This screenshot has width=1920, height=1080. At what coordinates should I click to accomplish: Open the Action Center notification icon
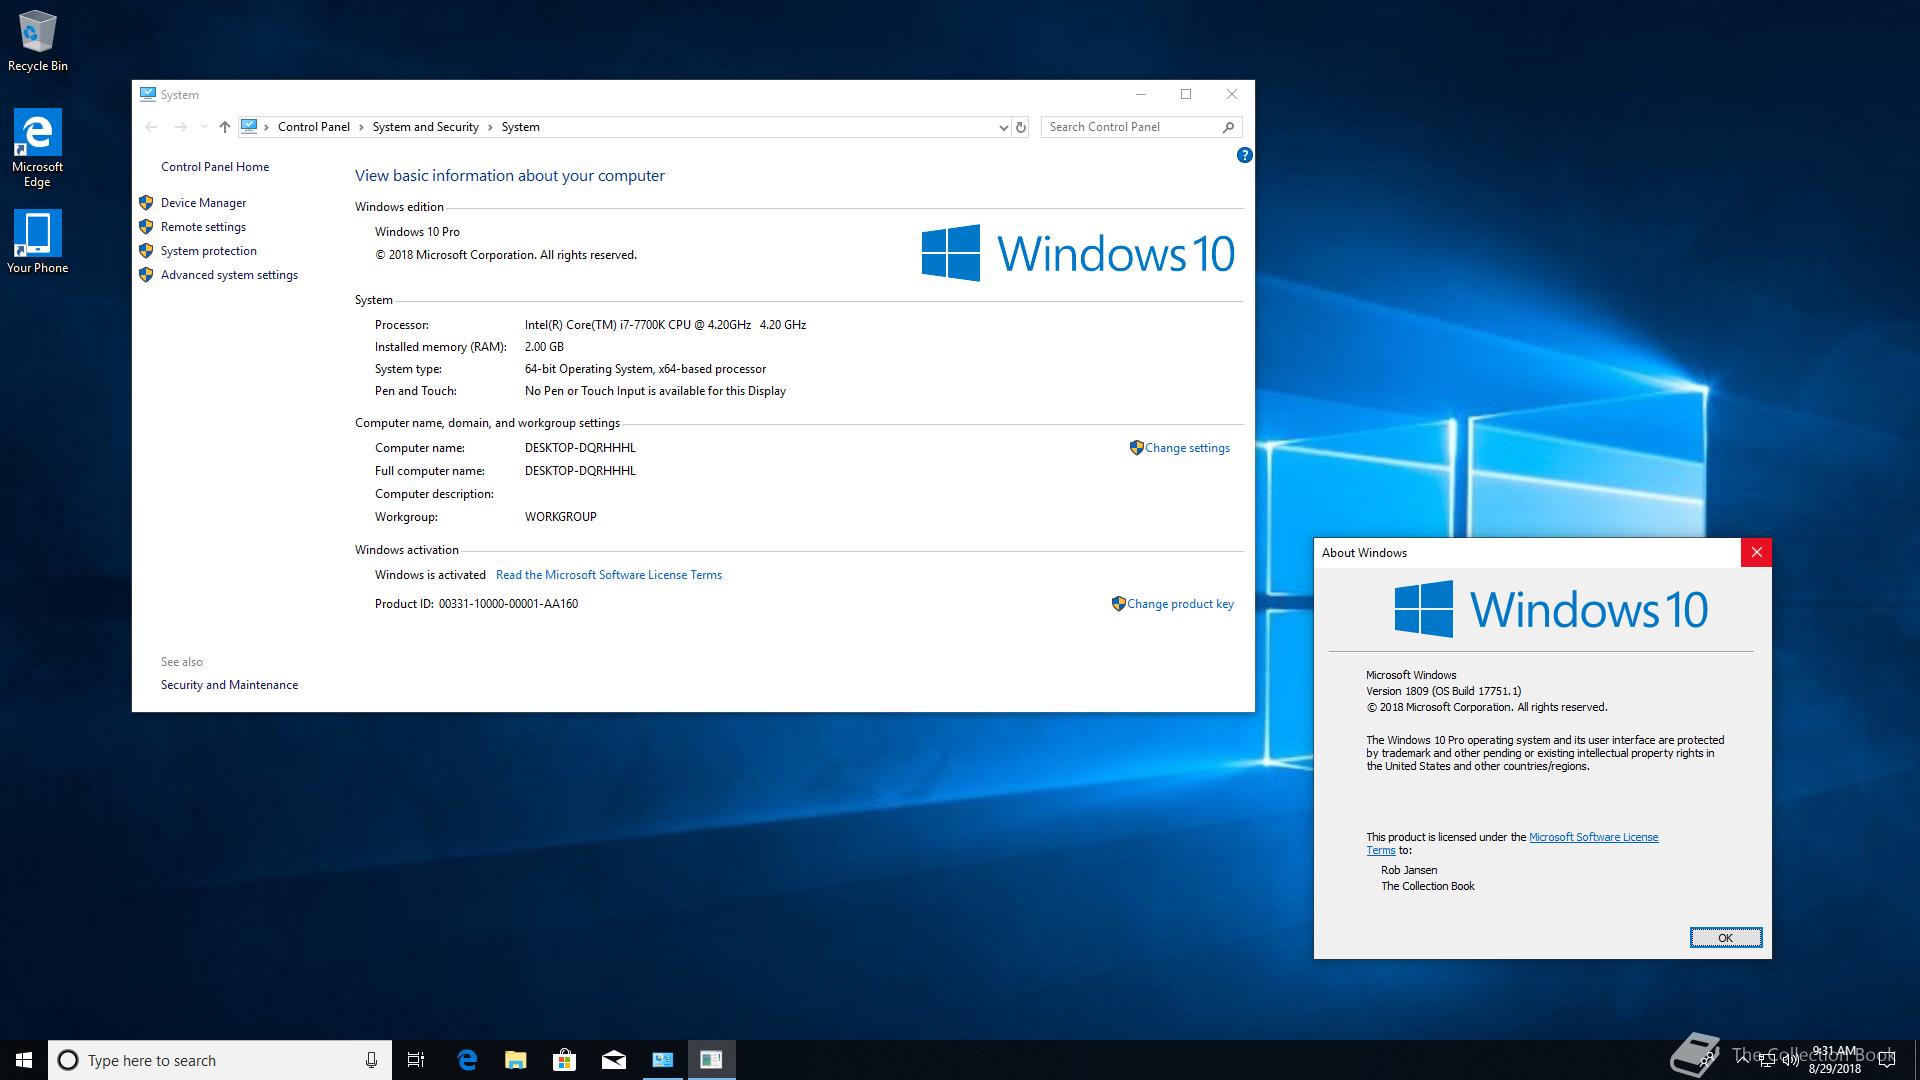click(x=1887, y=1060)
